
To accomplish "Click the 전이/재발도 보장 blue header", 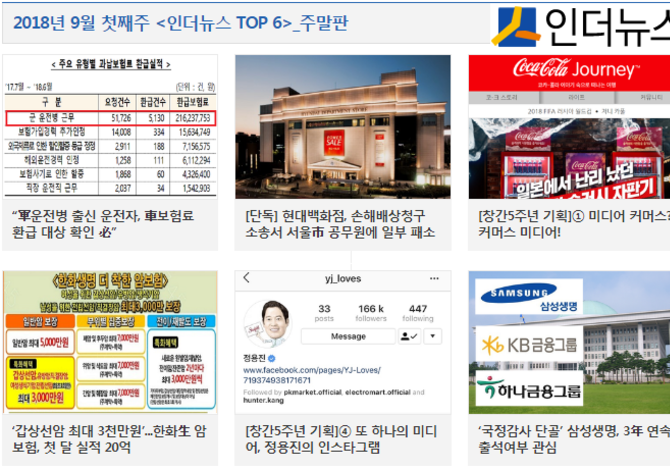I will pos(181,321).
